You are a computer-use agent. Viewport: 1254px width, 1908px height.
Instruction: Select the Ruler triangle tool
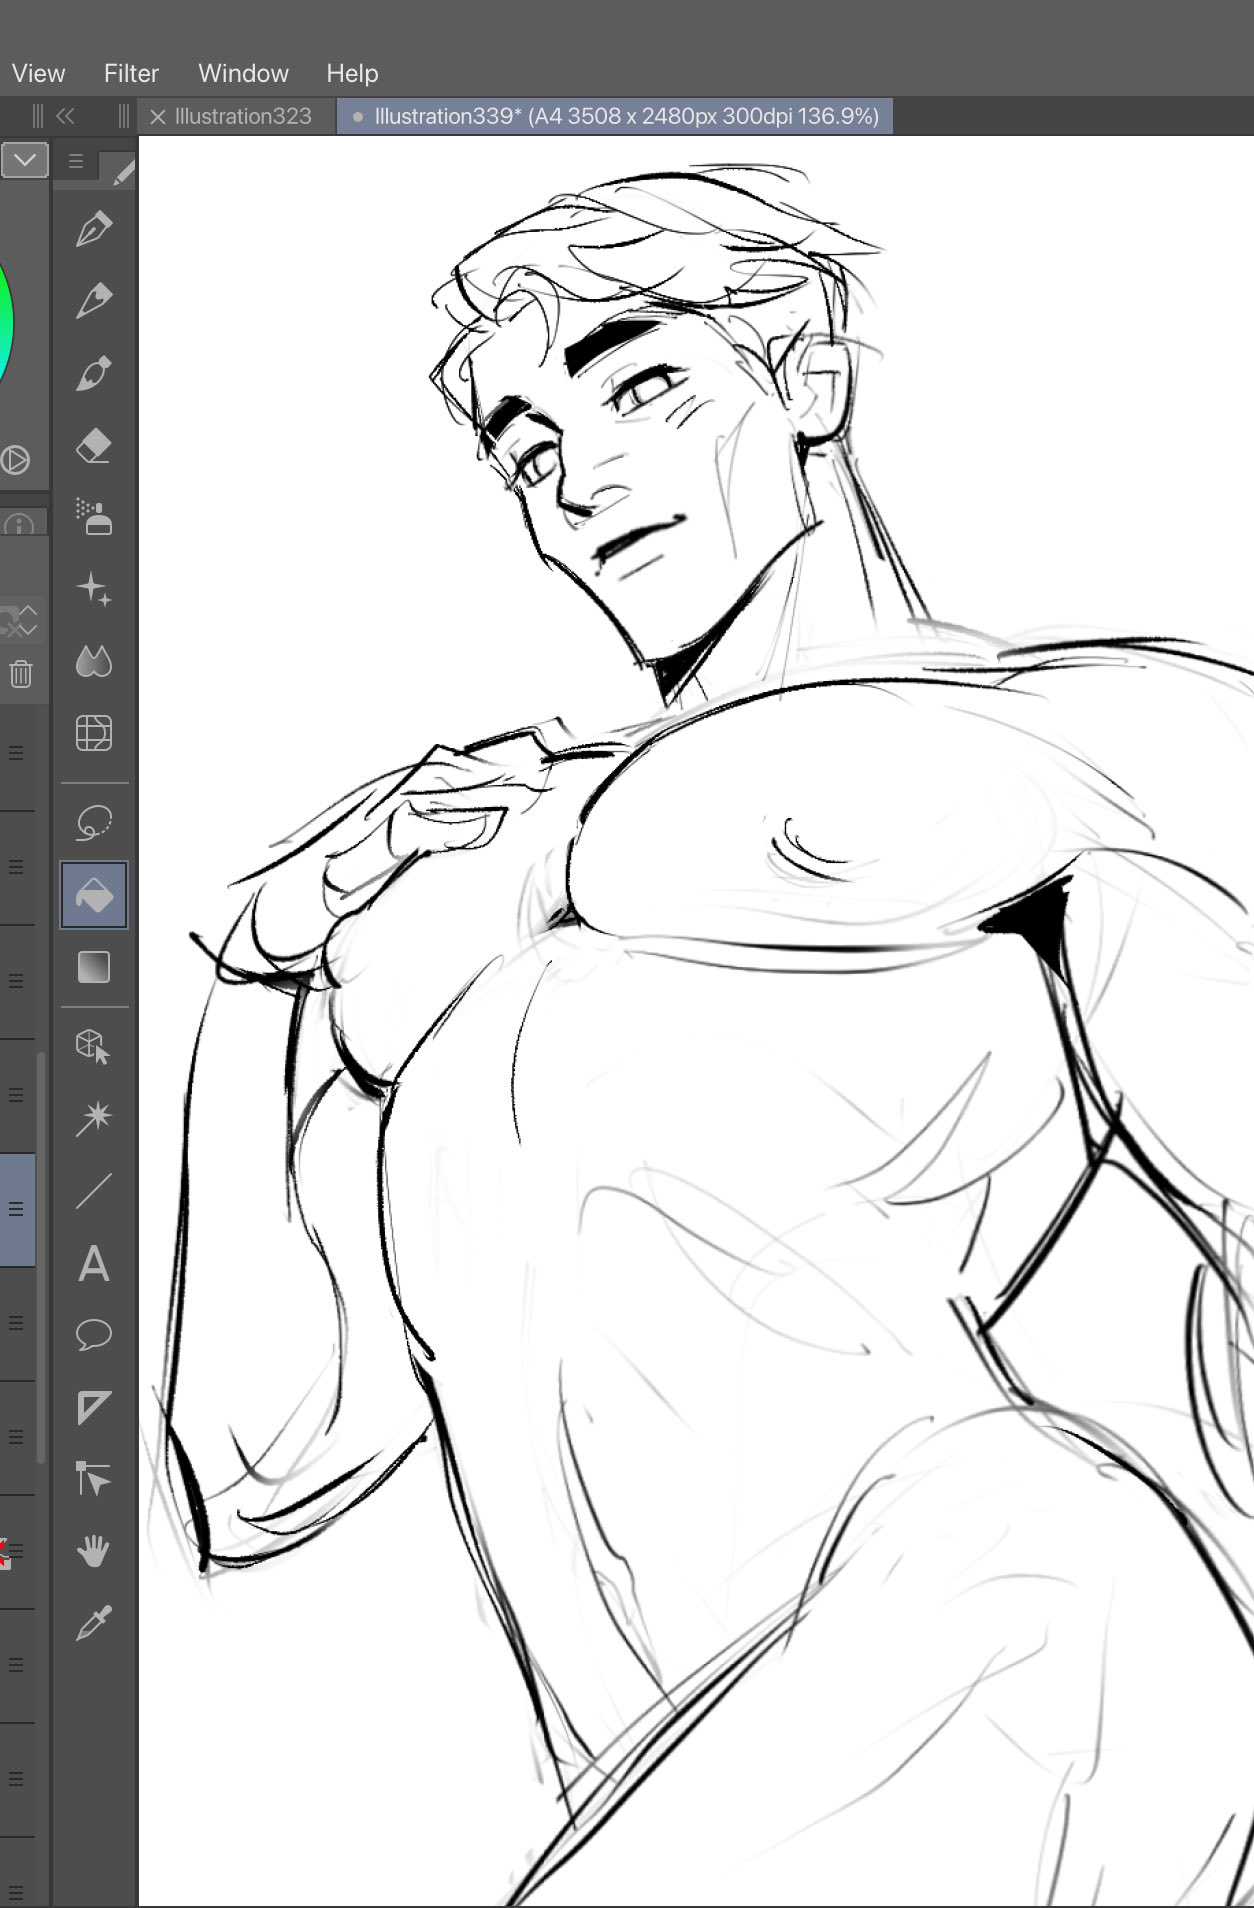tap(94, 1407)
